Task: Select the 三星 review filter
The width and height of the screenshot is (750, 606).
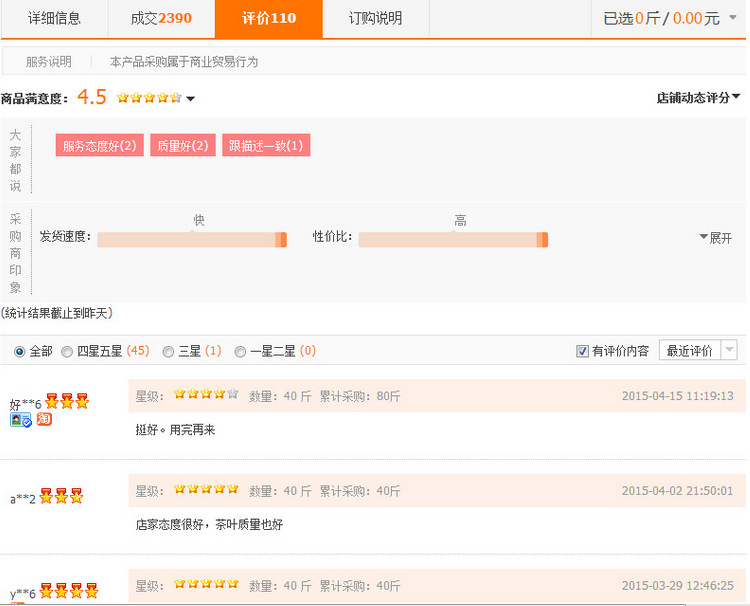Action: (x=168, y=351)
